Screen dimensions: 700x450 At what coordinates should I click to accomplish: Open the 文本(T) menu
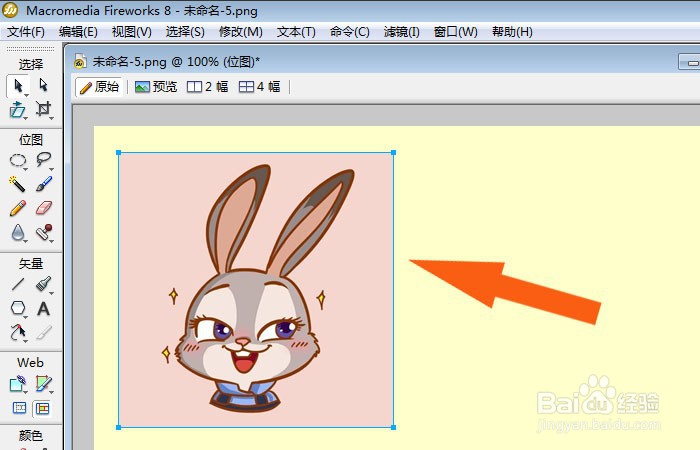[296, 32]
